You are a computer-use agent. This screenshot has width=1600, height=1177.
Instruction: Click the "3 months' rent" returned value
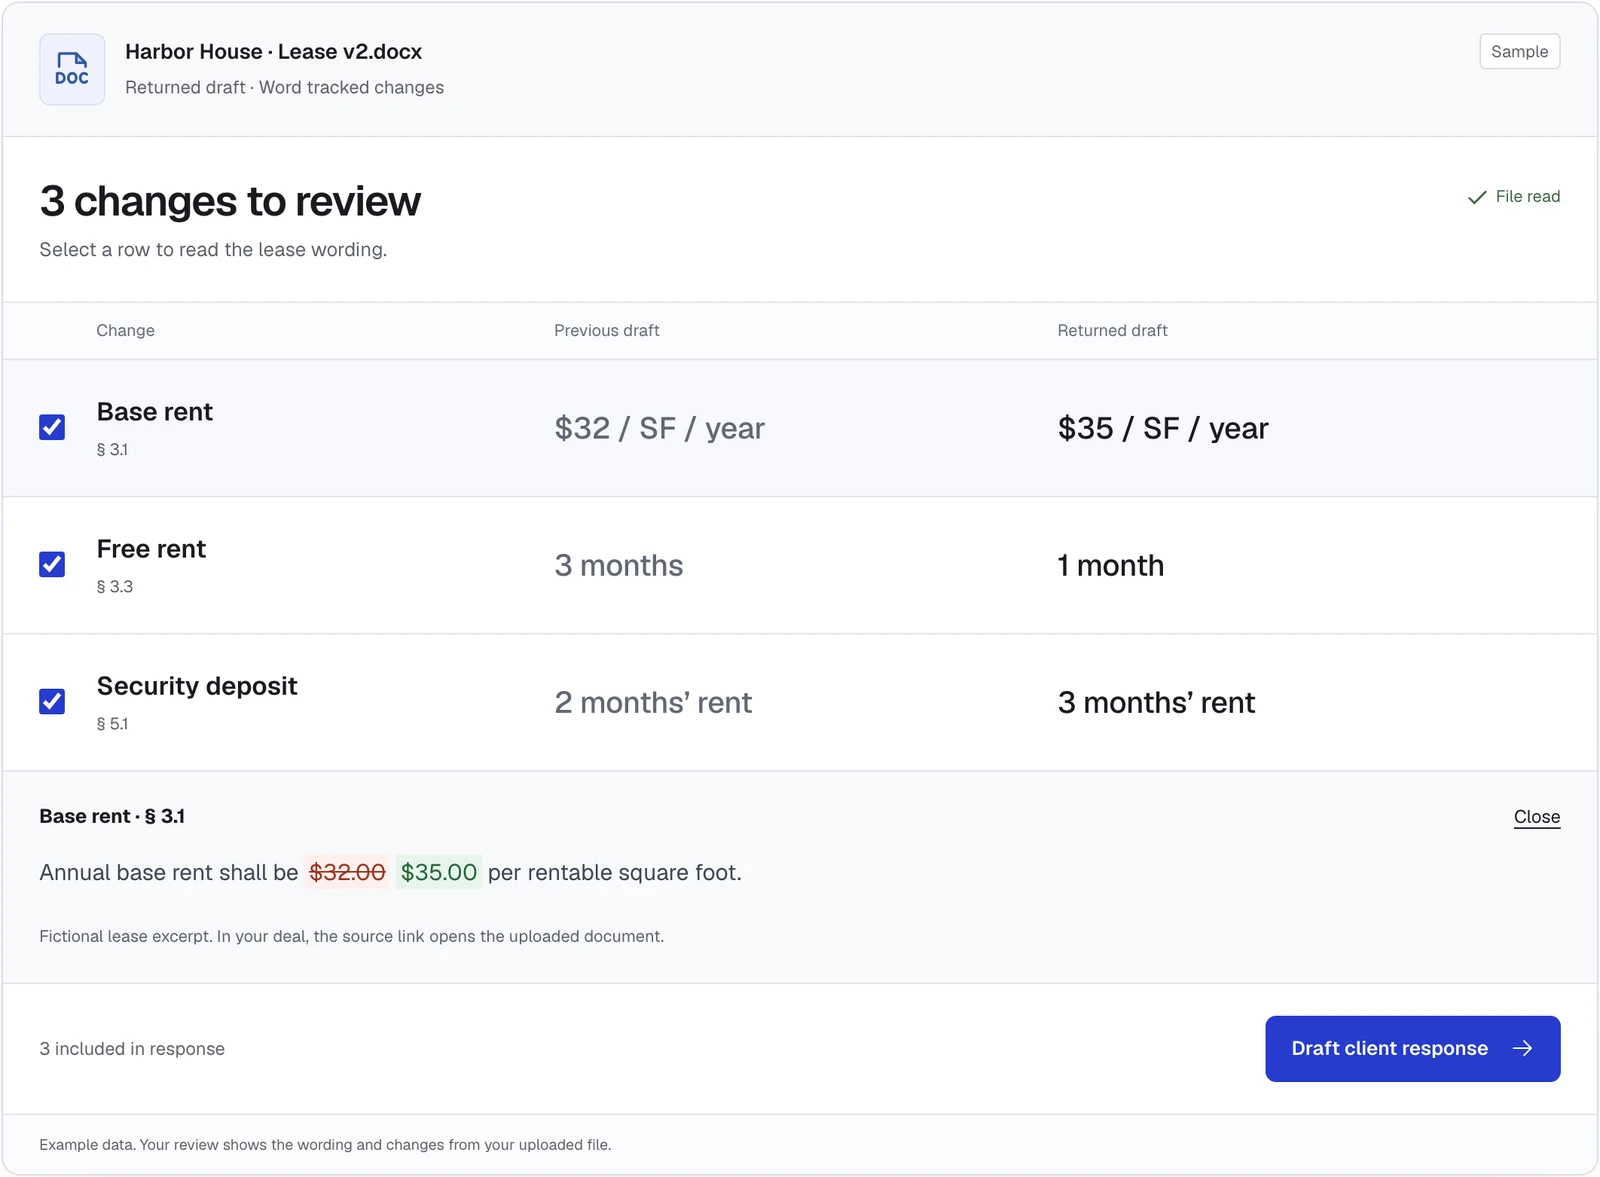tap(1156, 702)
